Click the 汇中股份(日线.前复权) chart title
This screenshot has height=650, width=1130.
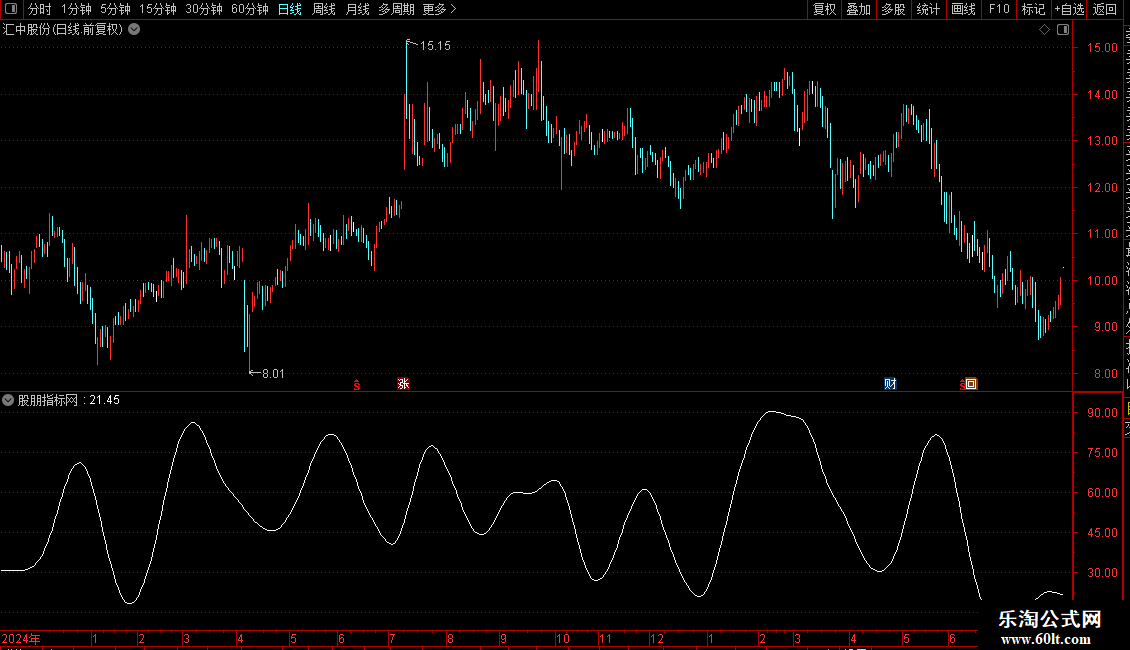tap(63, 30)
